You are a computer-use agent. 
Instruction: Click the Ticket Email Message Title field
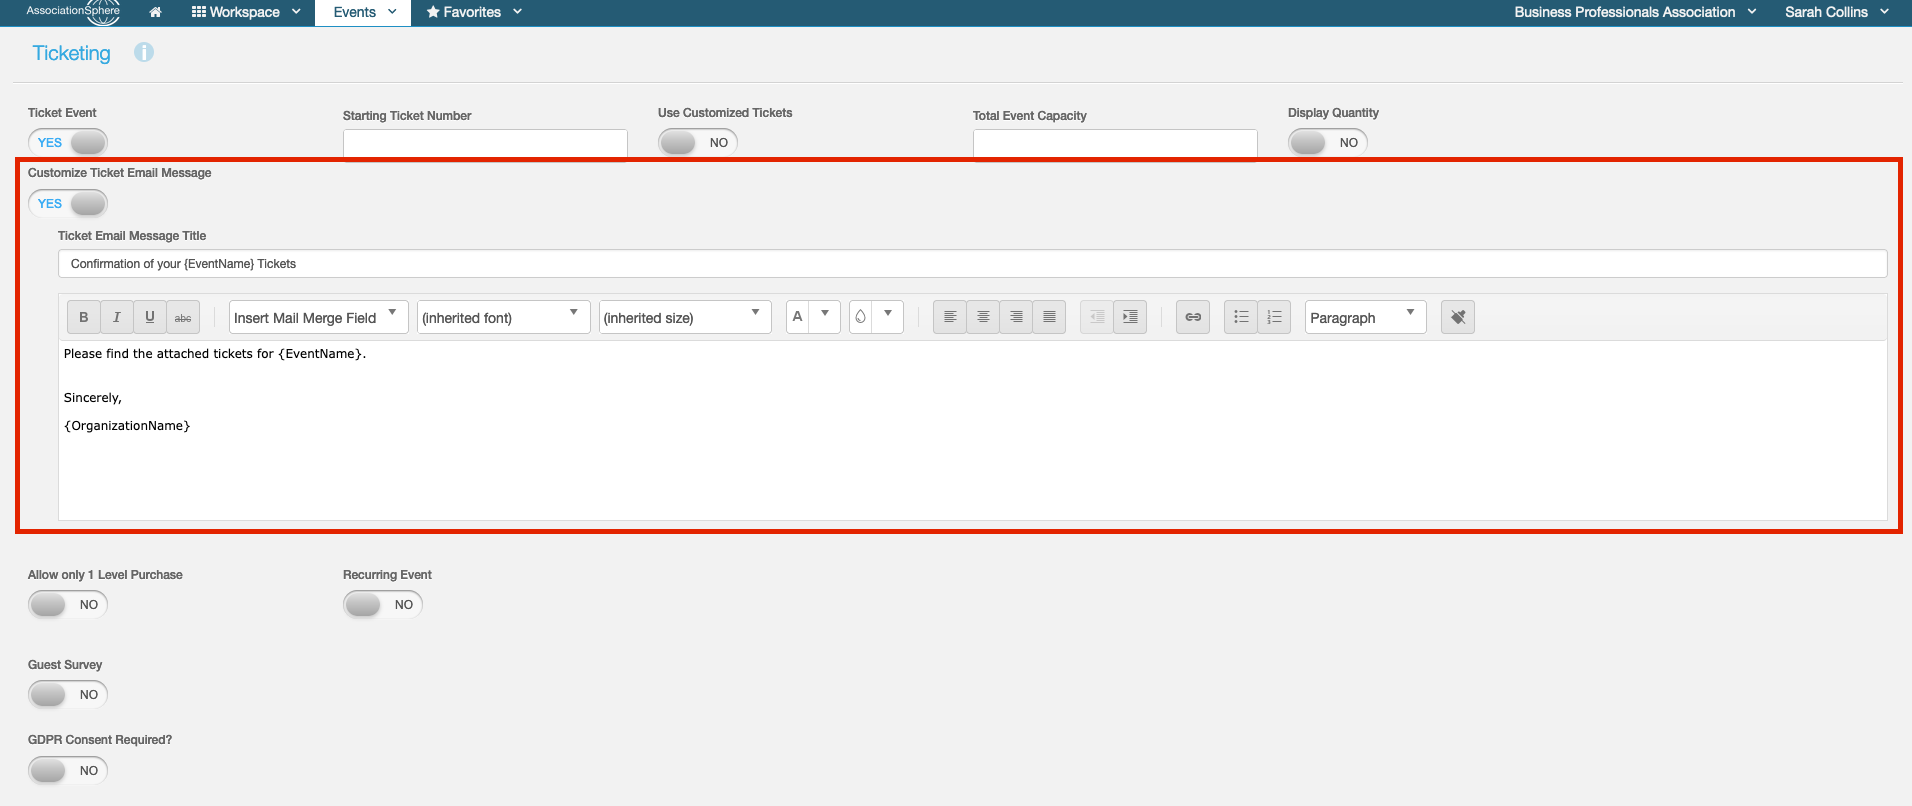coord(972,264)
